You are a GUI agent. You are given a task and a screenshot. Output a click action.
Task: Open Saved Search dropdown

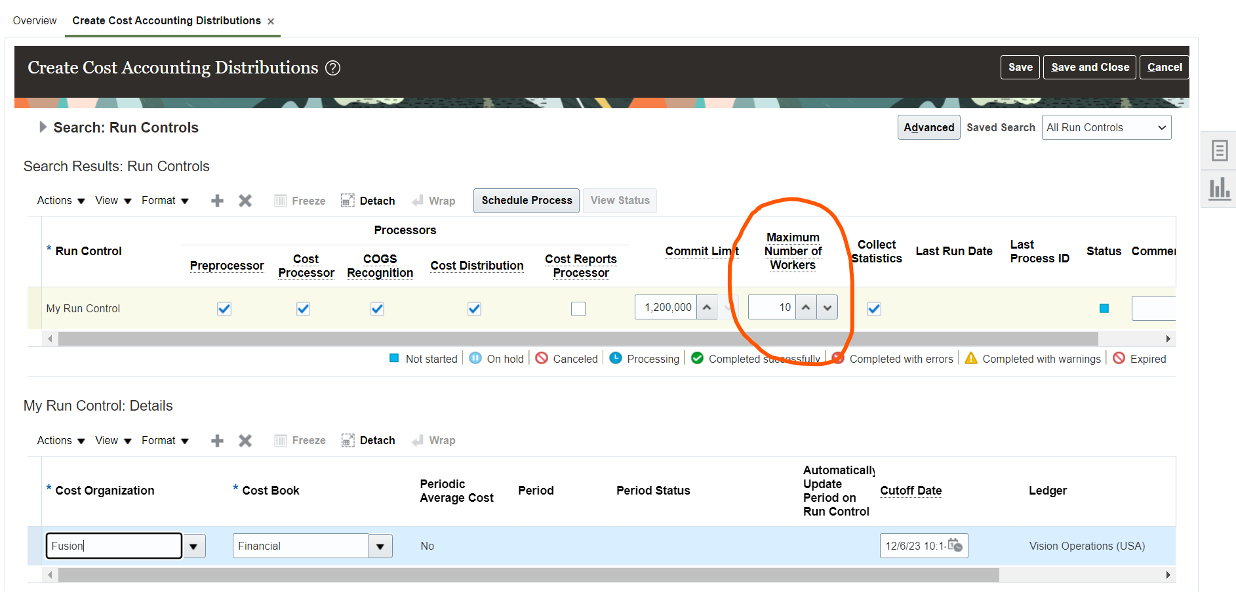click(x=1107, y=127)
